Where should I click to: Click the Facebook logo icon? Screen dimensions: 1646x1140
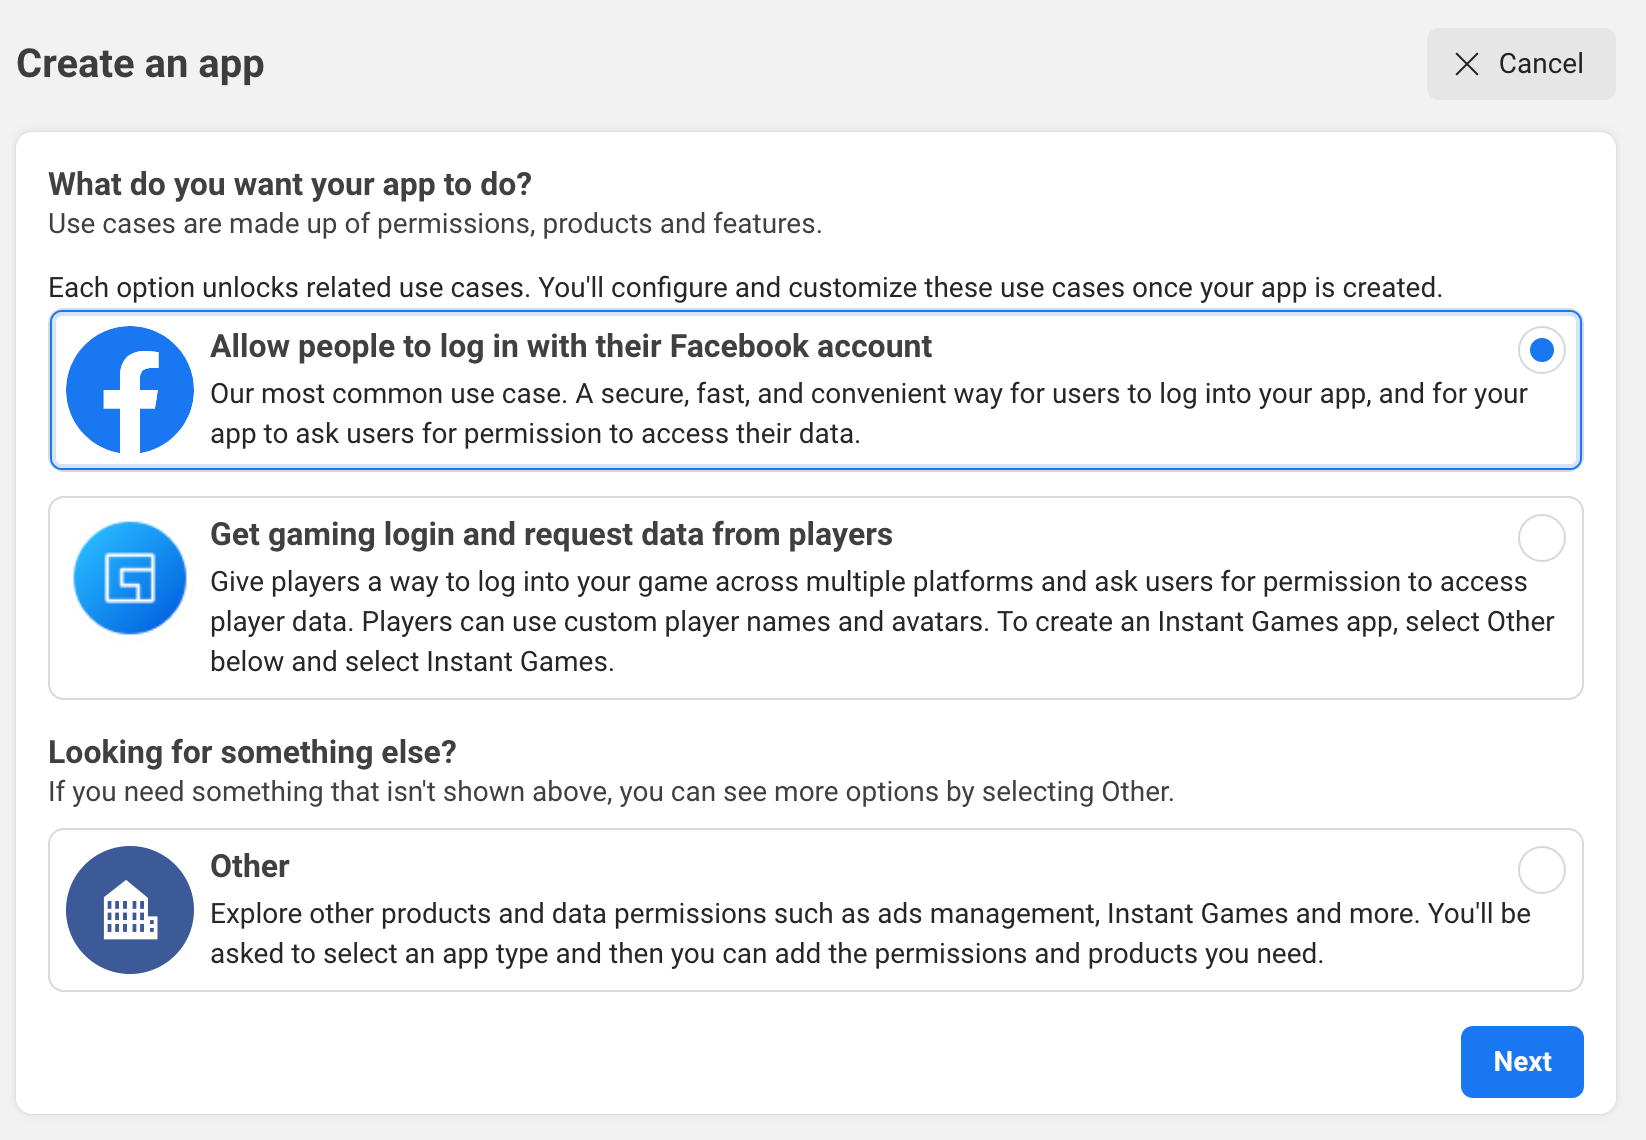130,390
